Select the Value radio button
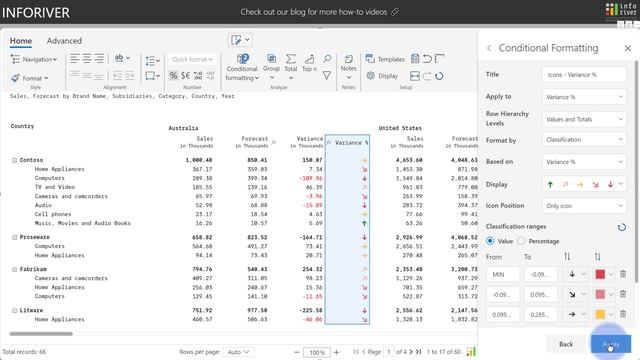 coord(490,241)
